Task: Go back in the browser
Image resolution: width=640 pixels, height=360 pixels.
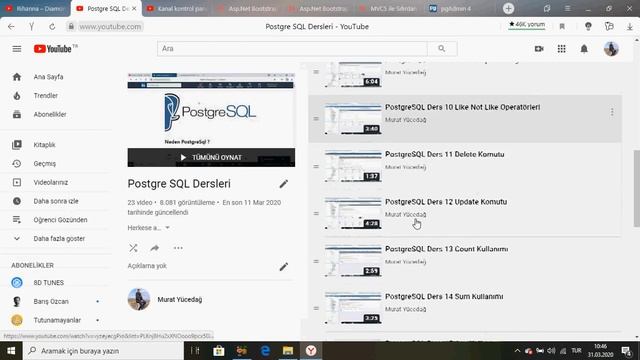Action: pos(11,27)
